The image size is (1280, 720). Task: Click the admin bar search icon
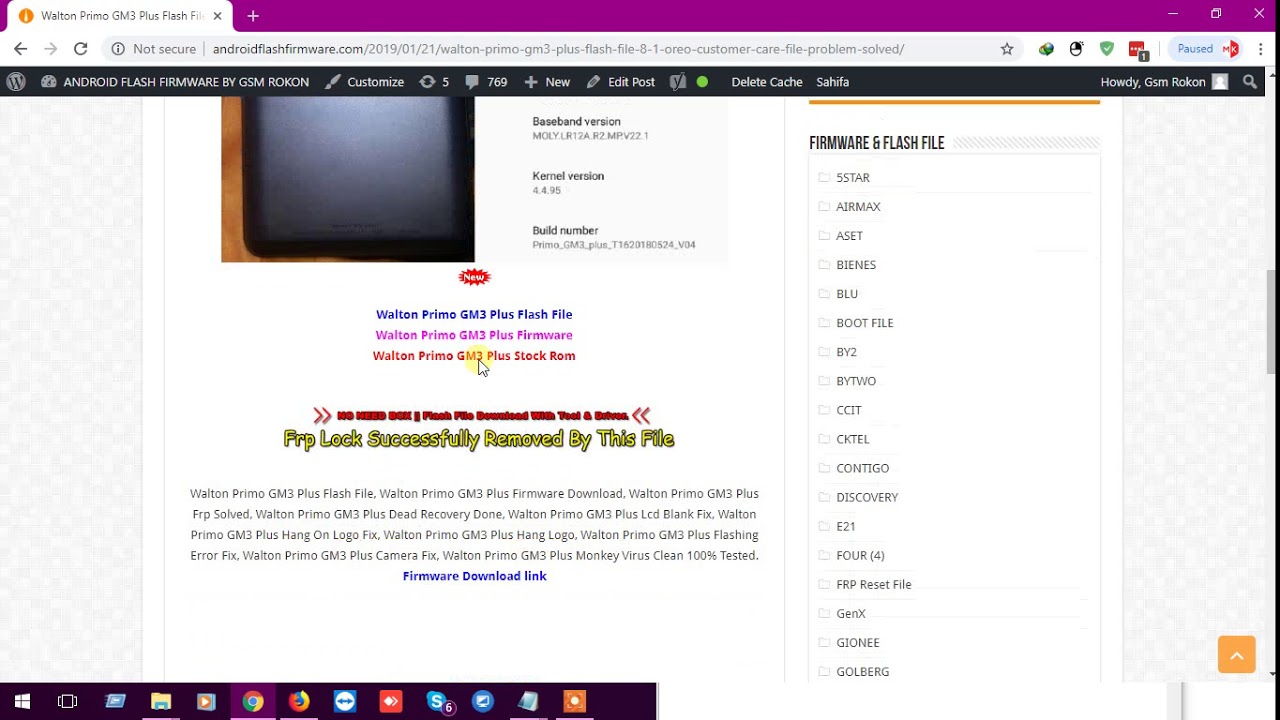pos(1250,82)
